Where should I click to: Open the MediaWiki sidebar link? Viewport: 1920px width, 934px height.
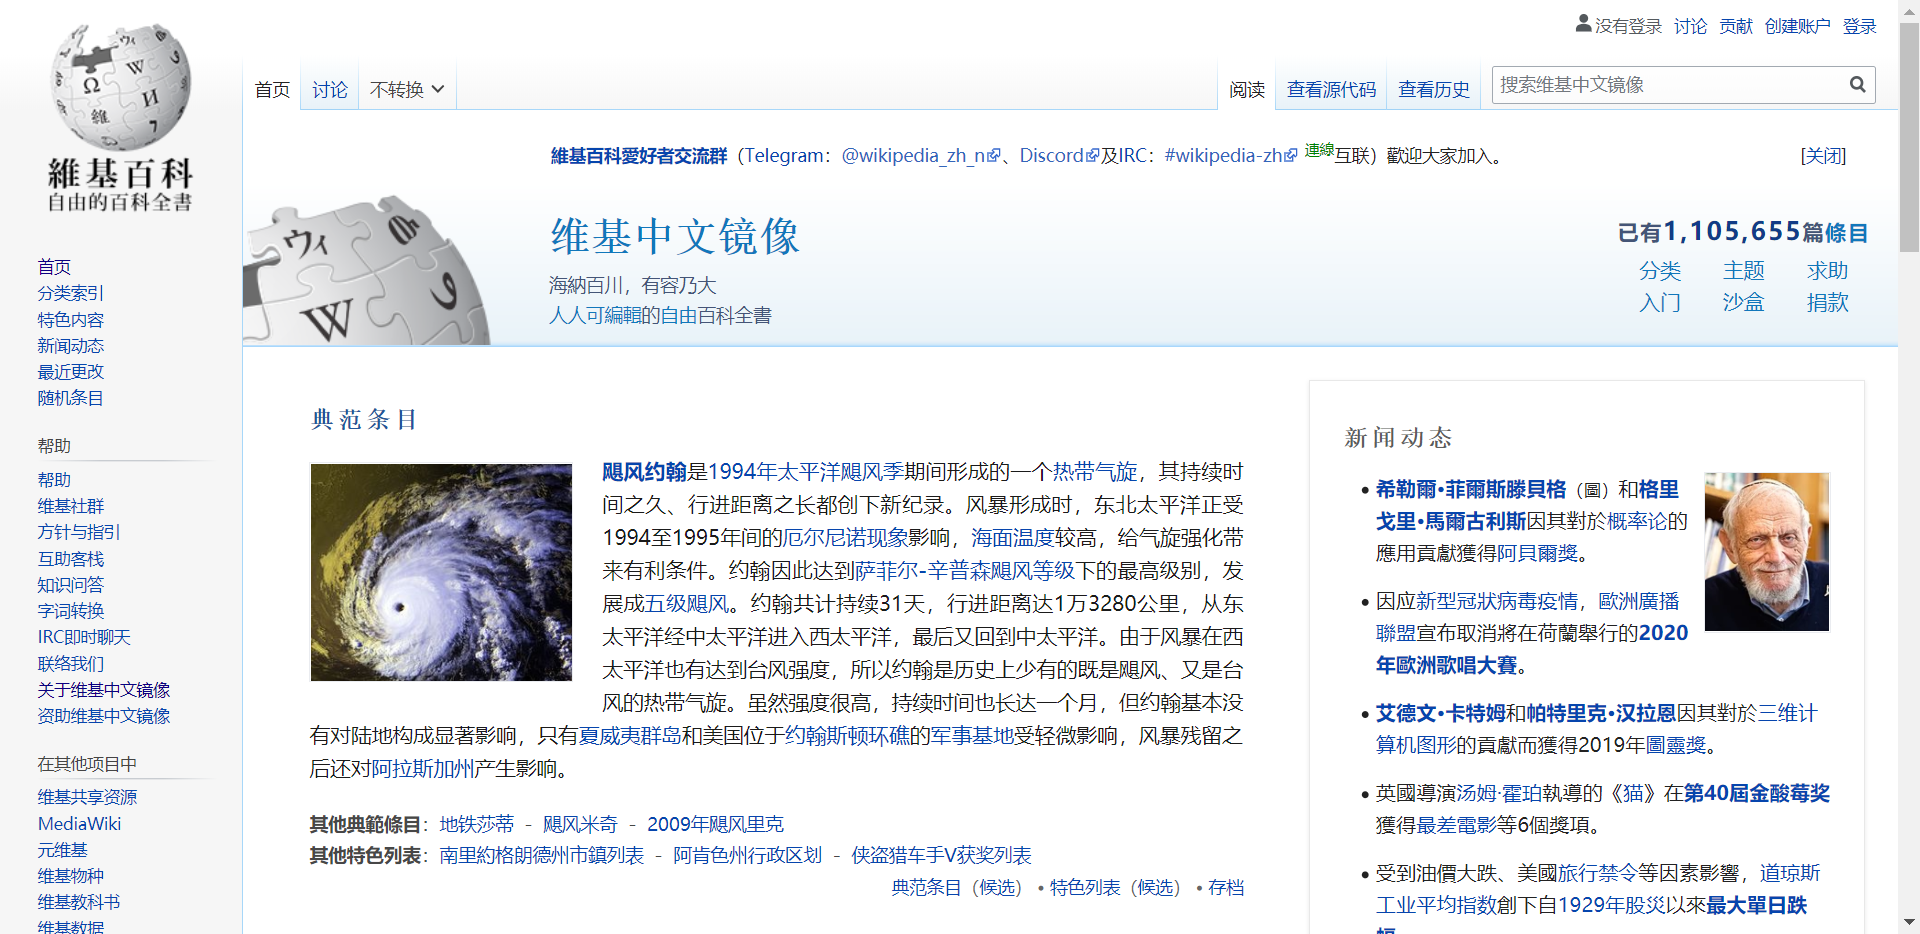click(79, 824)
